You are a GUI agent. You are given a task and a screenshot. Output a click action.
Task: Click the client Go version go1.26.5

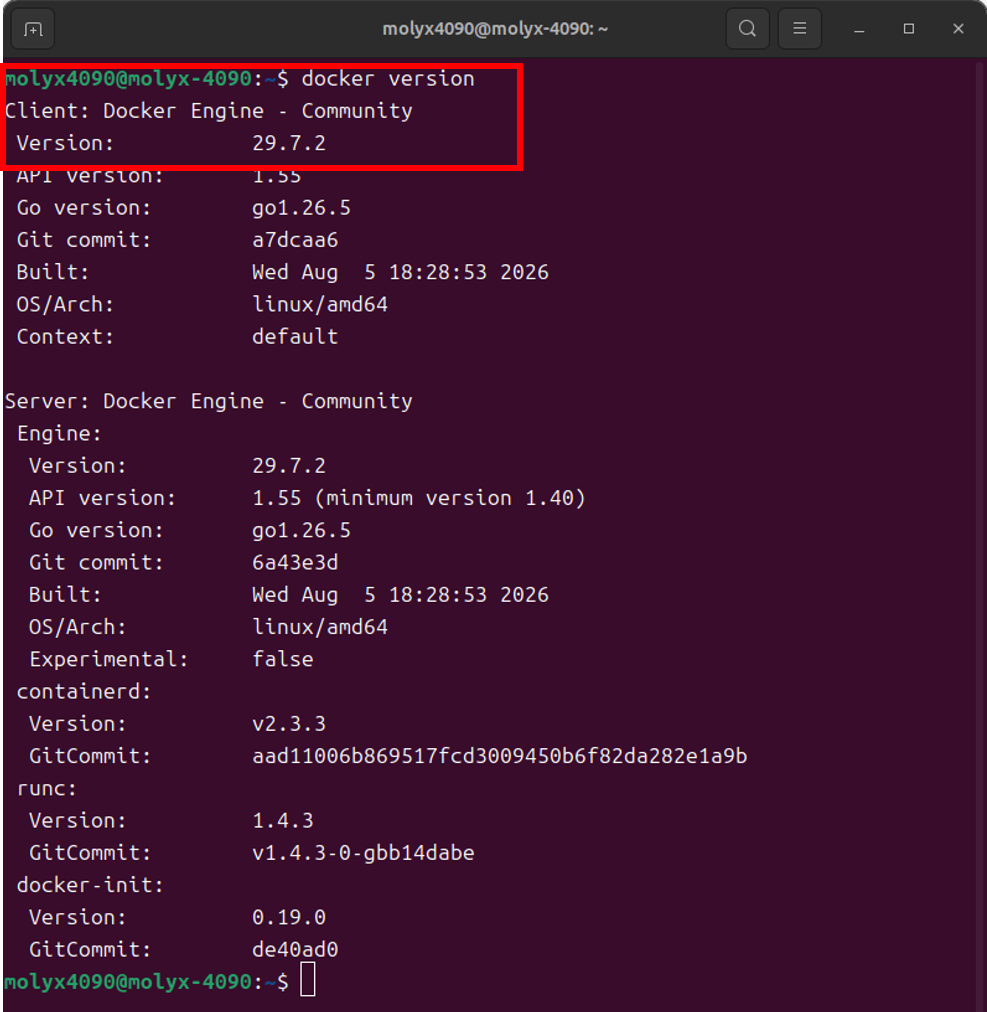tap(301, 208)
